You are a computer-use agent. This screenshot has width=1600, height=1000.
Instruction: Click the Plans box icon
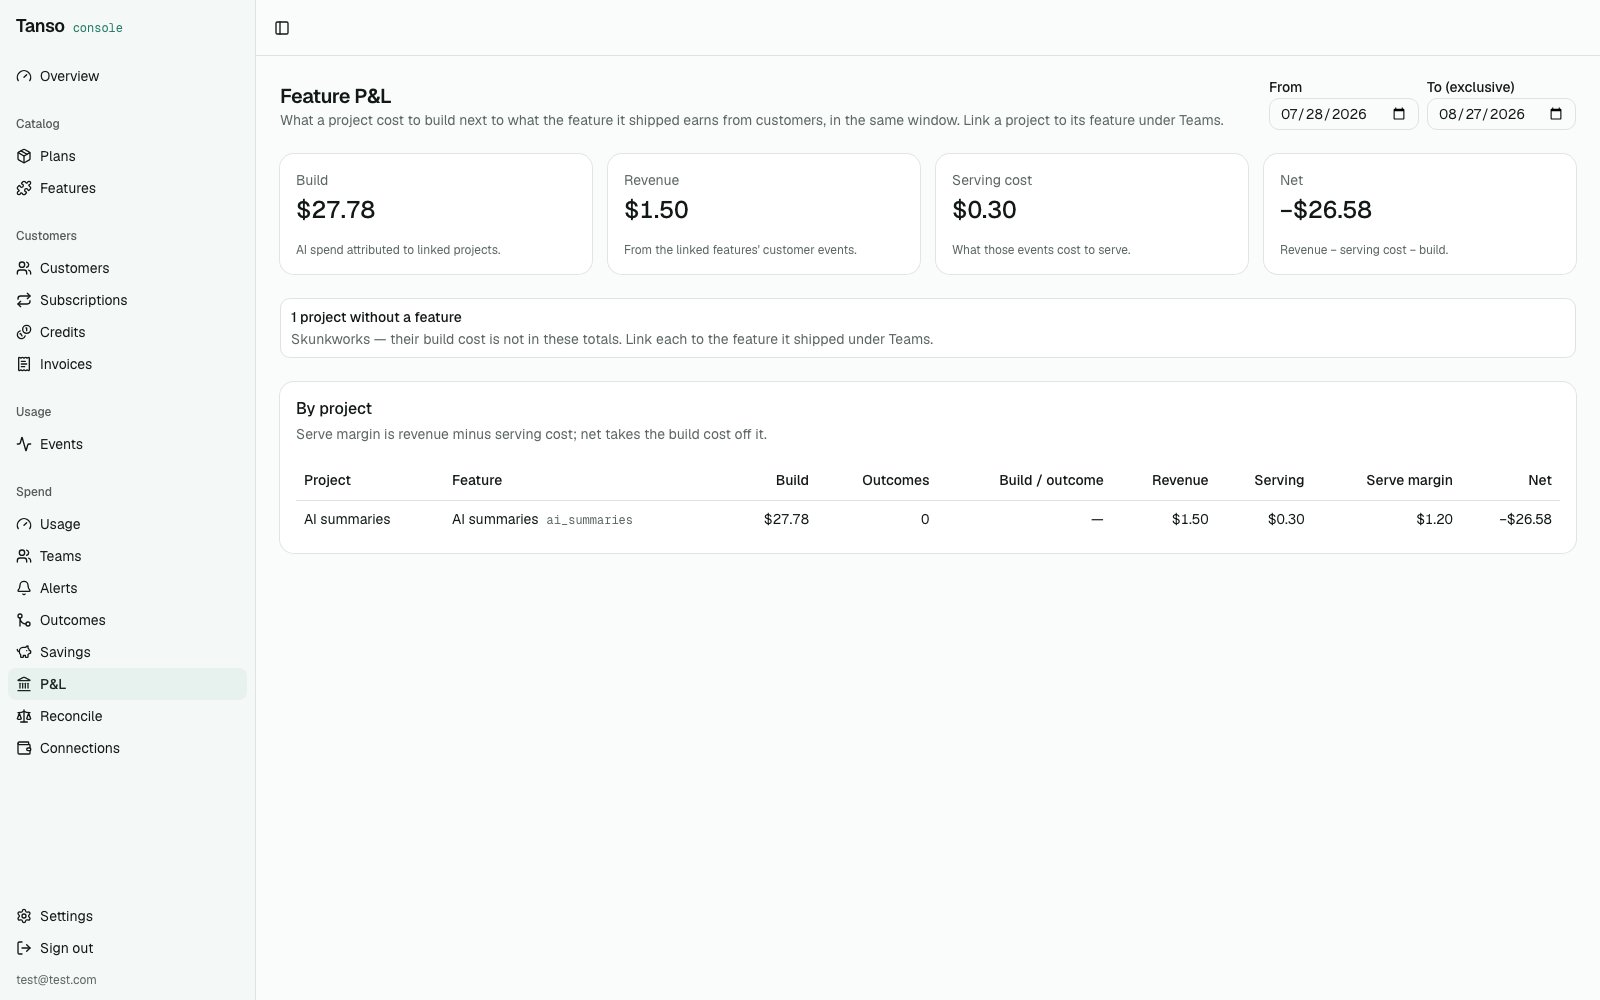24,156
